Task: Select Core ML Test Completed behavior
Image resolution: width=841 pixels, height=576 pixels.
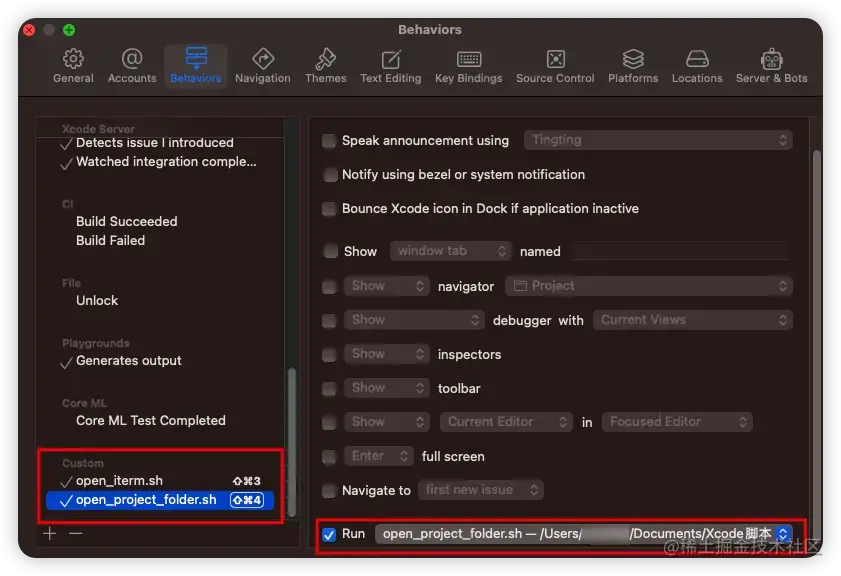Action: [x=151, y=421]
